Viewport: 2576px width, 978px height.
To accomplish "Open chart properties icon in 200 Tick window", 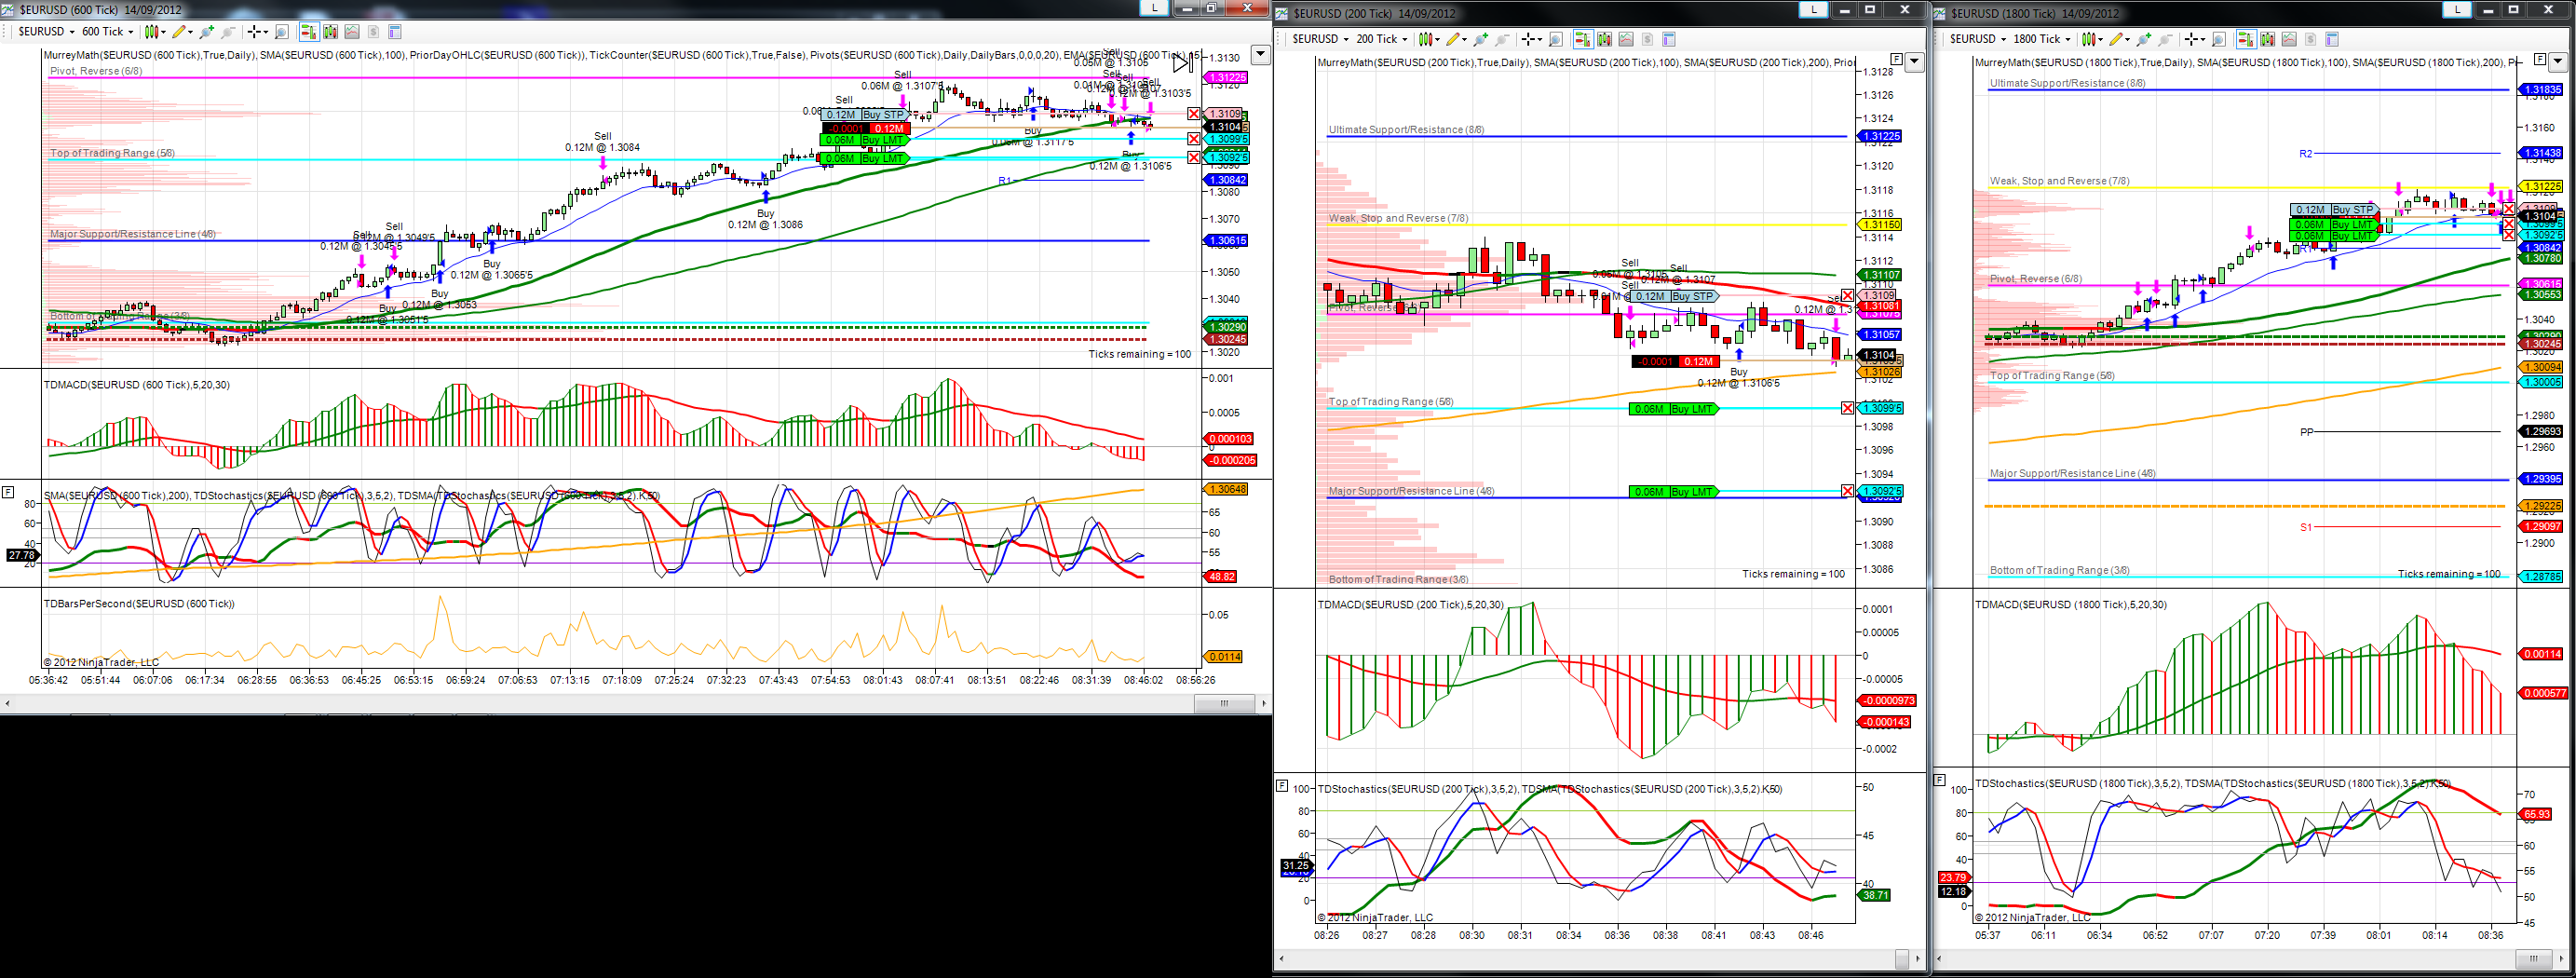I will pyautogui.click(x=1669, y=39).
